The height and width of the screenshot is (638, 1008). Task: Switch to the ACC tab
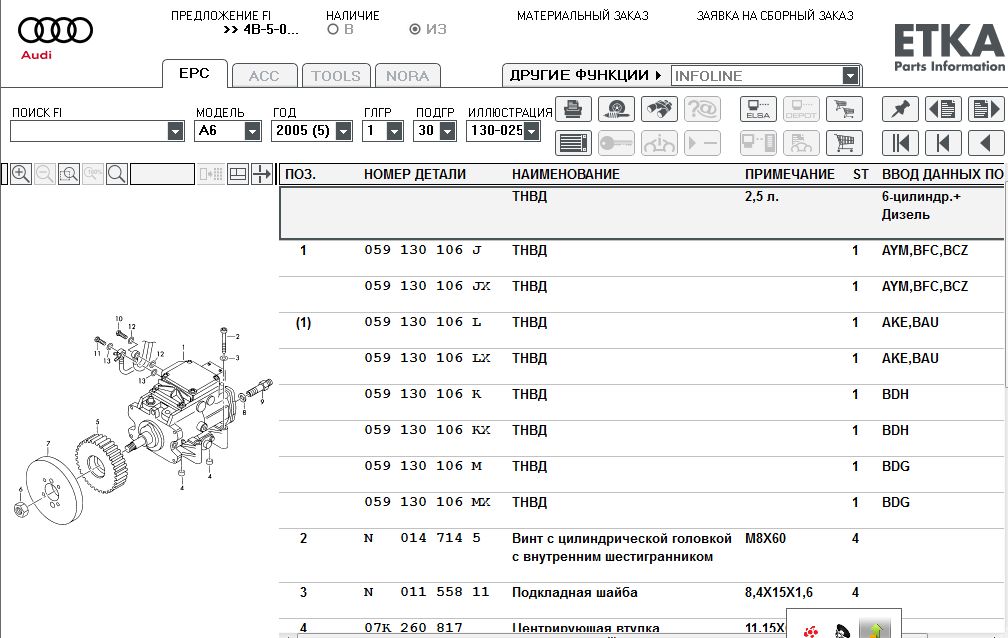264,76
